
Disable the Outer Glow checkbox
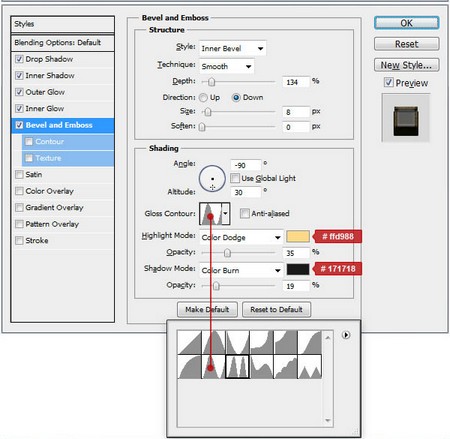click(x=19, y=92)
